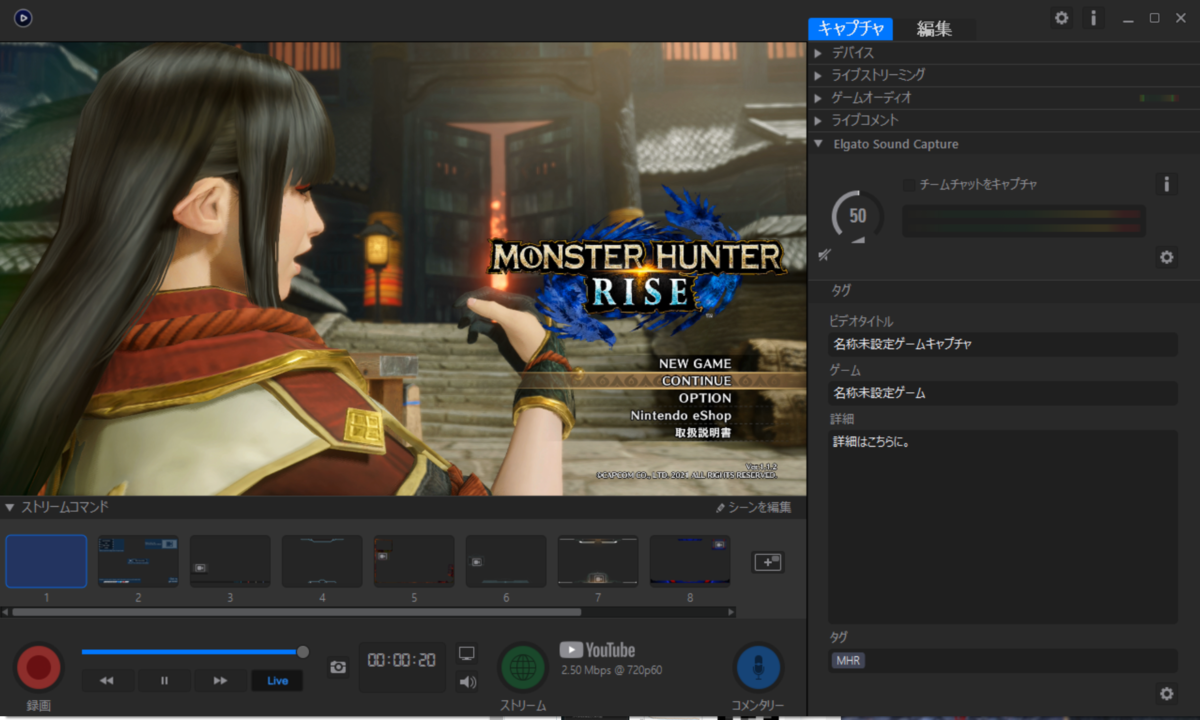This screenshot has height=720, width=1200.
Task: Open Elgato Sound Capture settings gear
Action: [1166, 257]
